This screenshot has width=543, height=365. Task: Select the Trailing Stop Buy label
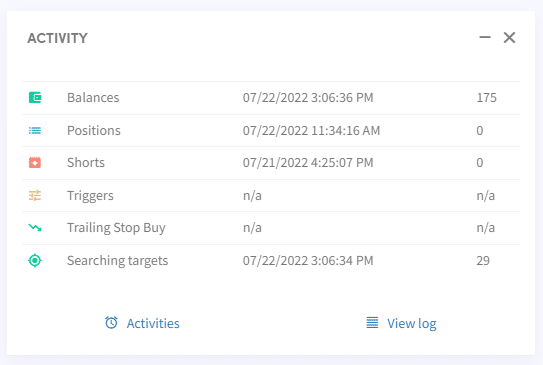click(x=116, y=228)
